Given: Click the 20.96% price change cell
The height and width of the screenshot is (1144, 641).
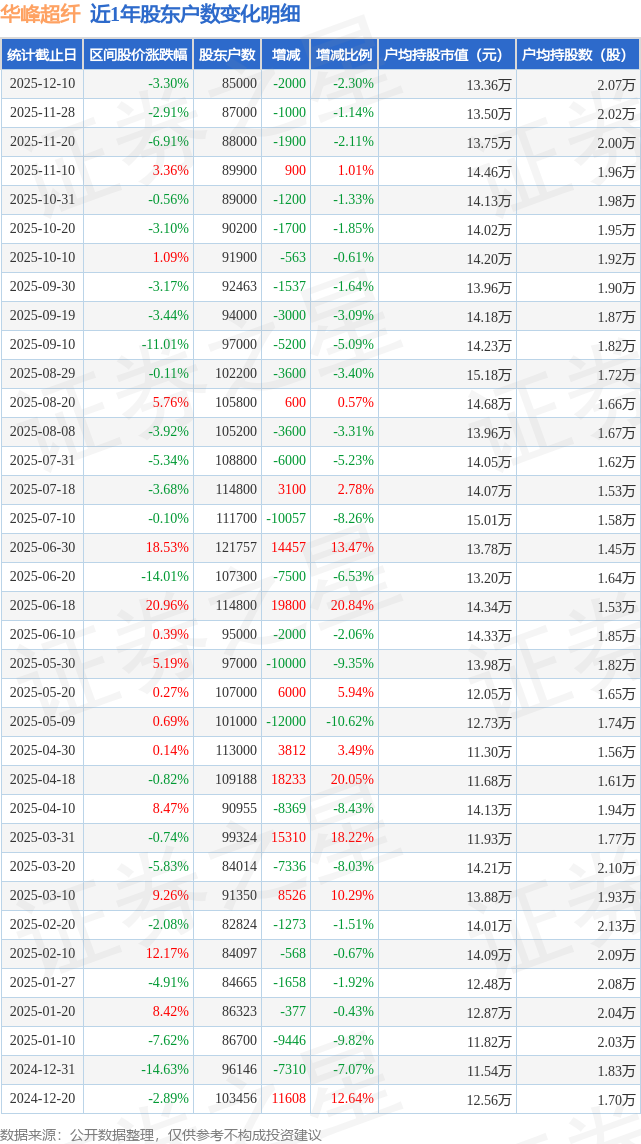Looking at the screenshot, I should (168, 606).
